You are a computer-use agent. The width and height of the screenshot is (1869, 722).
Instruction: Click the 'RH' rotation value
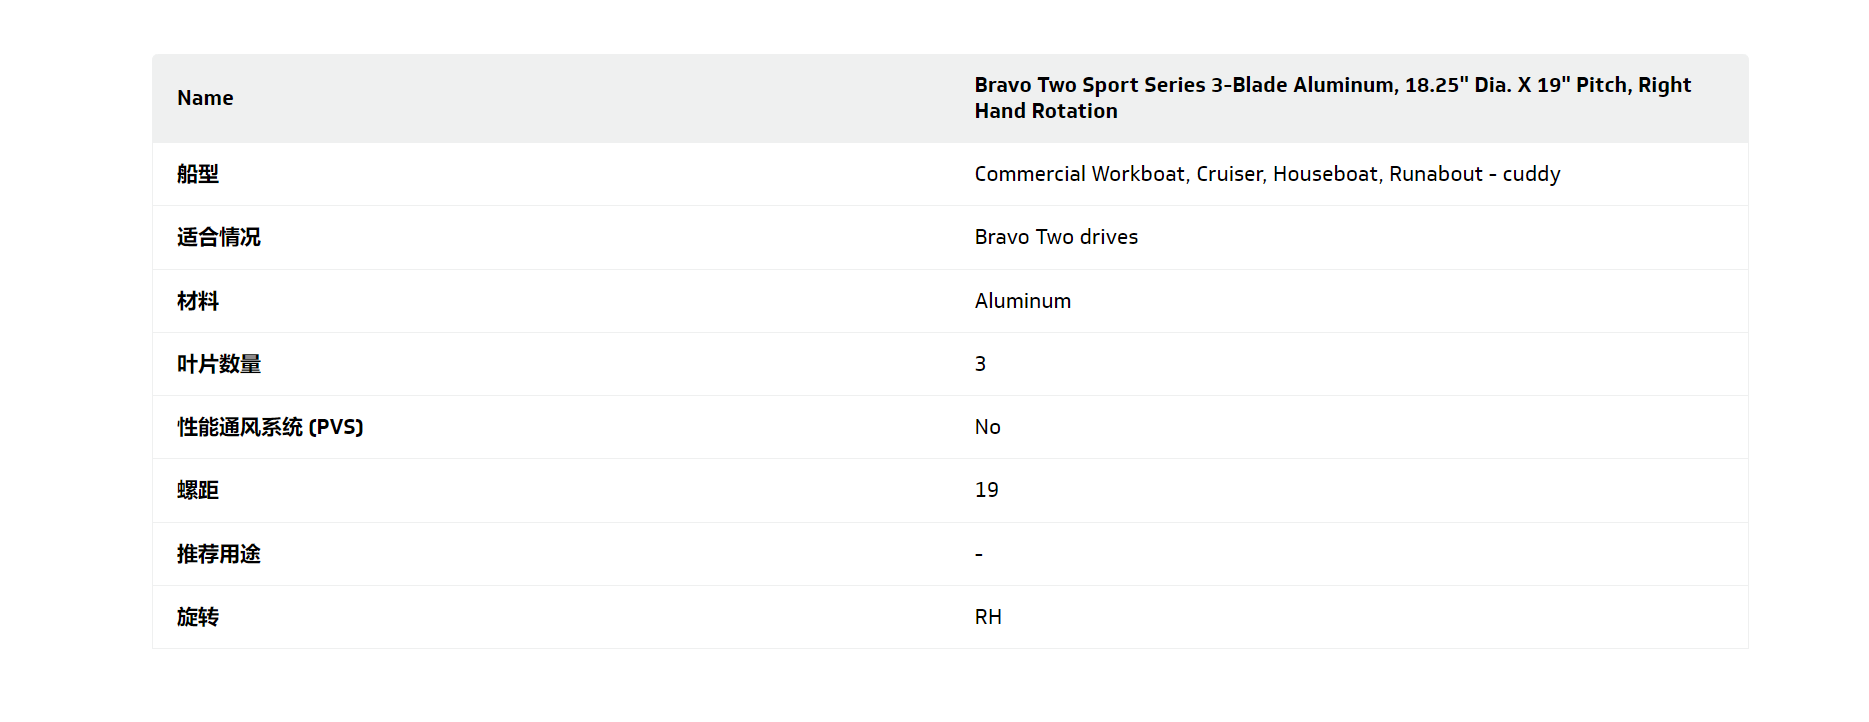988,617
